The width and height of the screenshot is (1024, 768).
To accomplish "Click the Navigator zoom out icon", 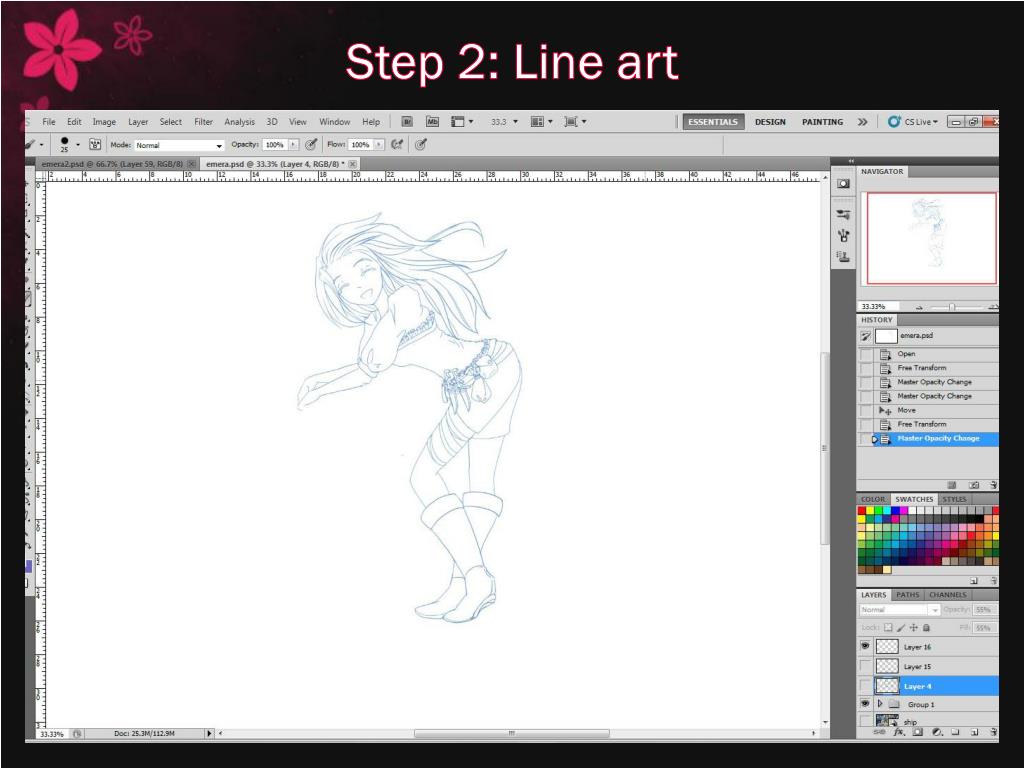I will point(920,307).
